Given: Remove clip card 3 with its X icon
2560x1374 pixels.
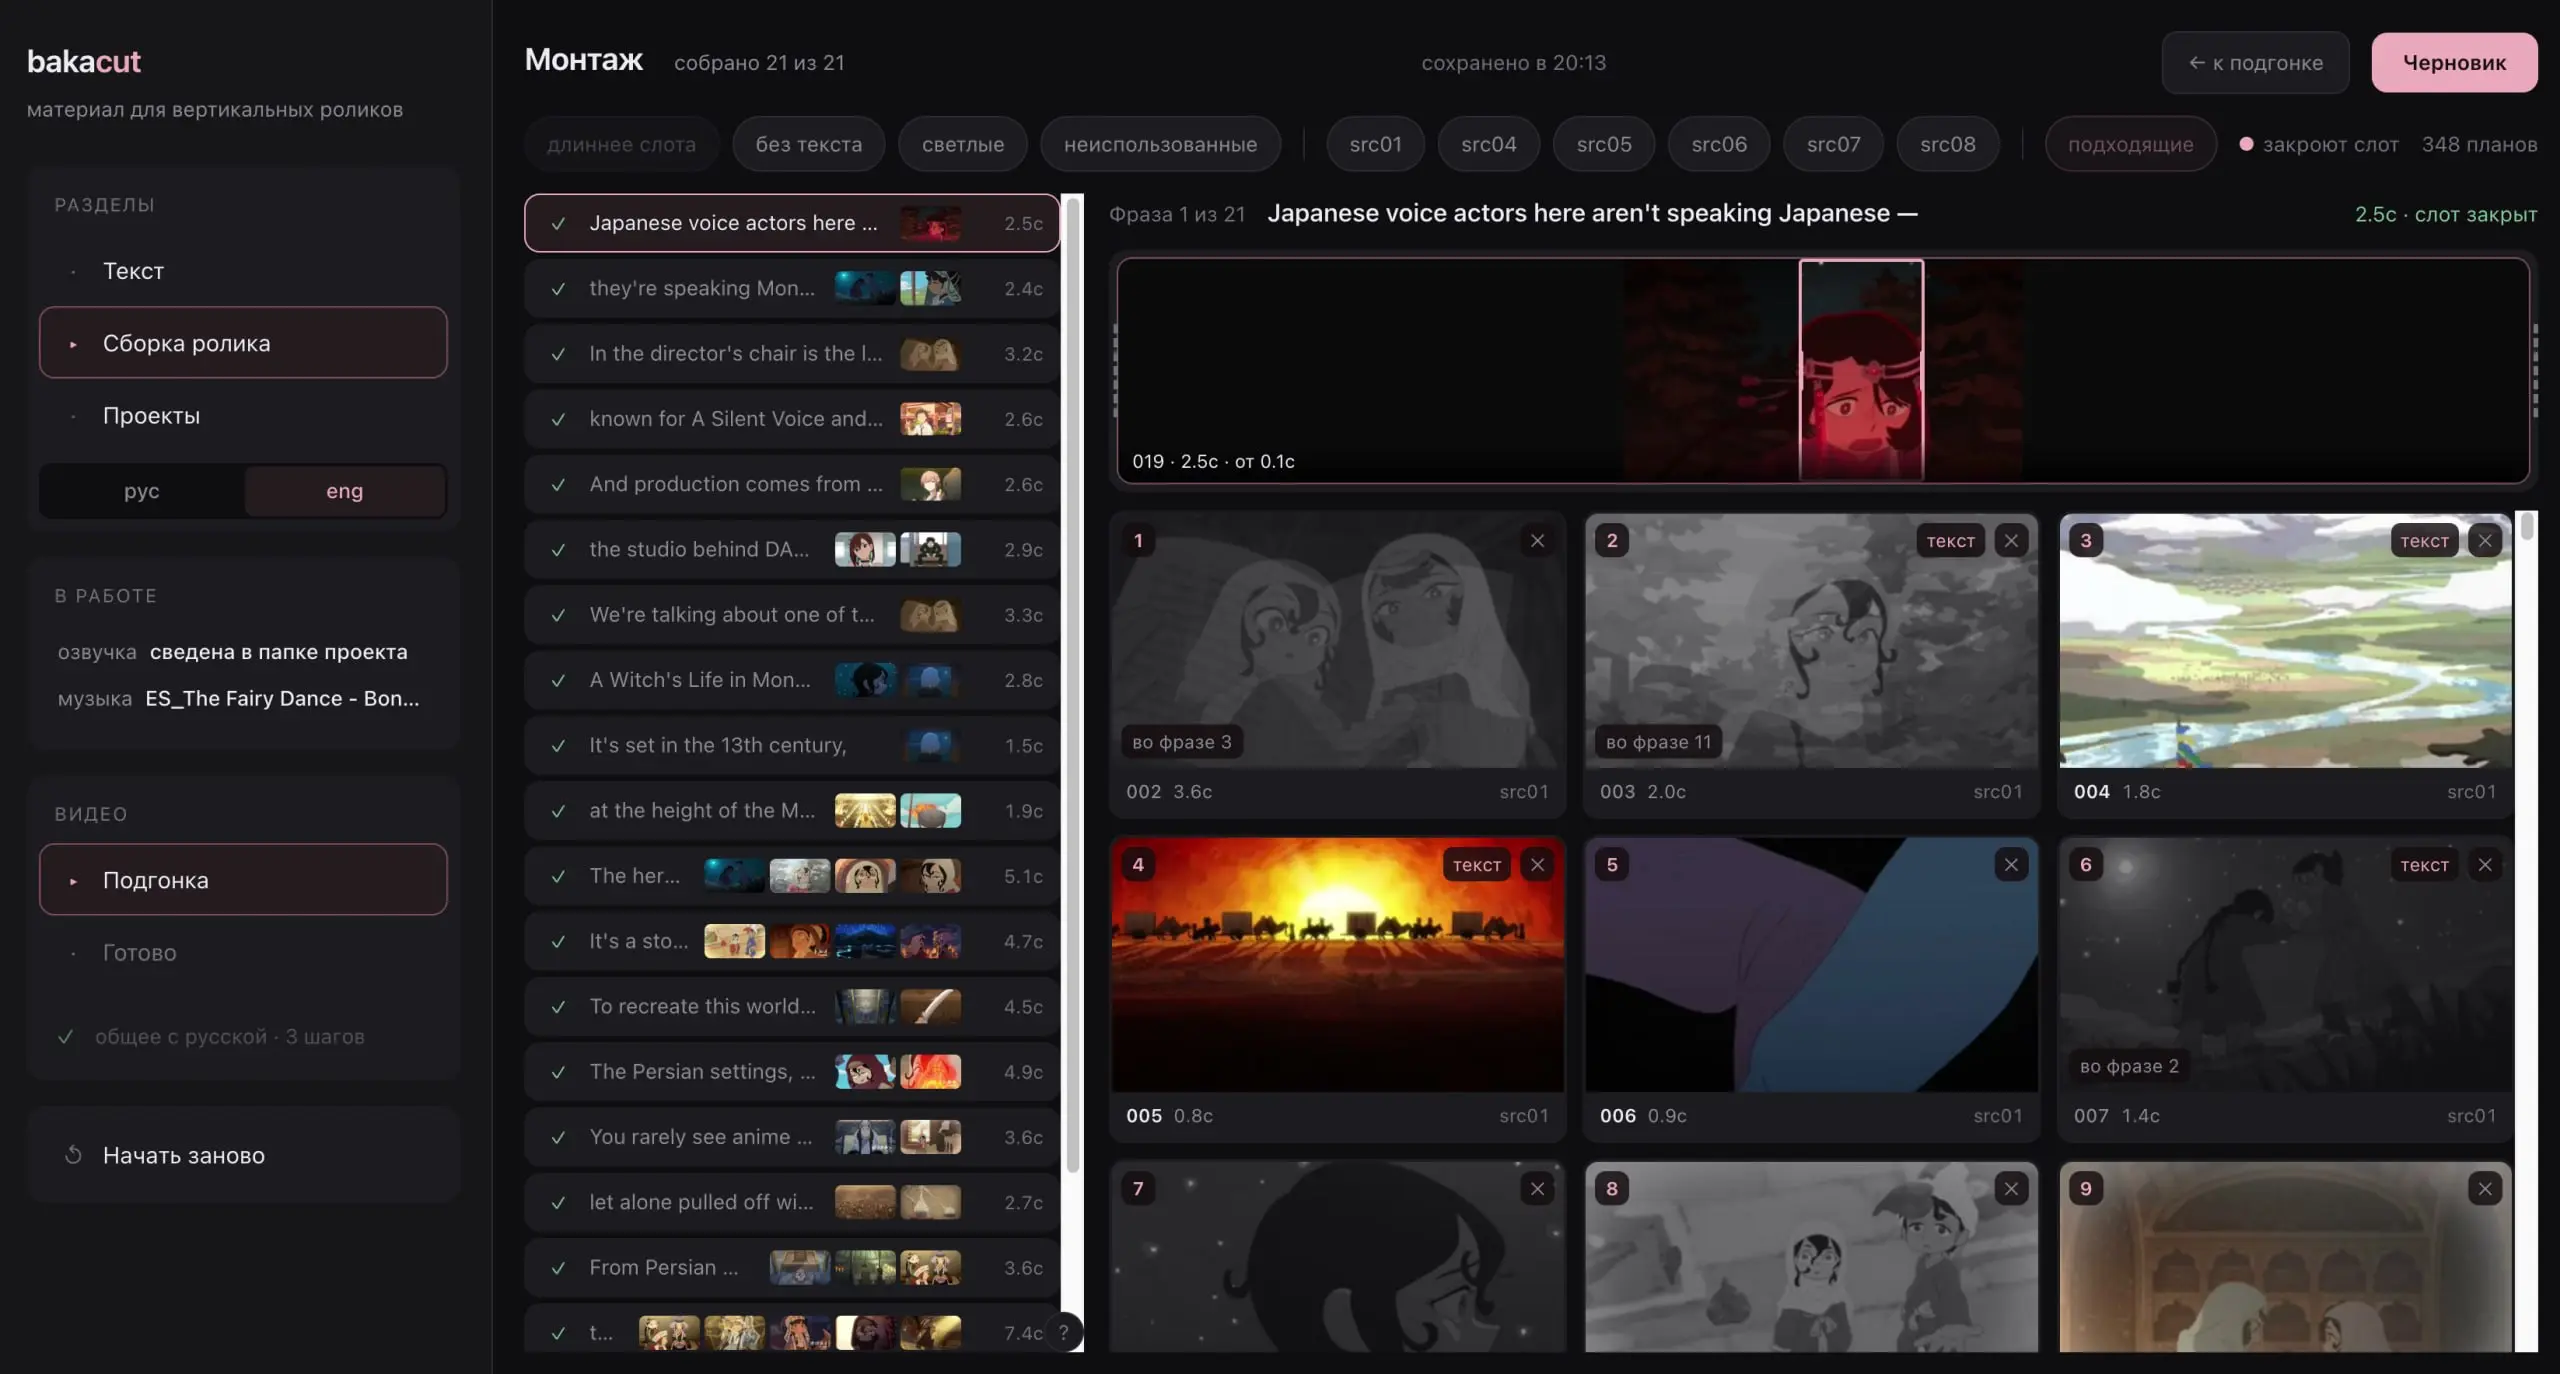Looking at the screenshot, I should (x=2485, y=541).
